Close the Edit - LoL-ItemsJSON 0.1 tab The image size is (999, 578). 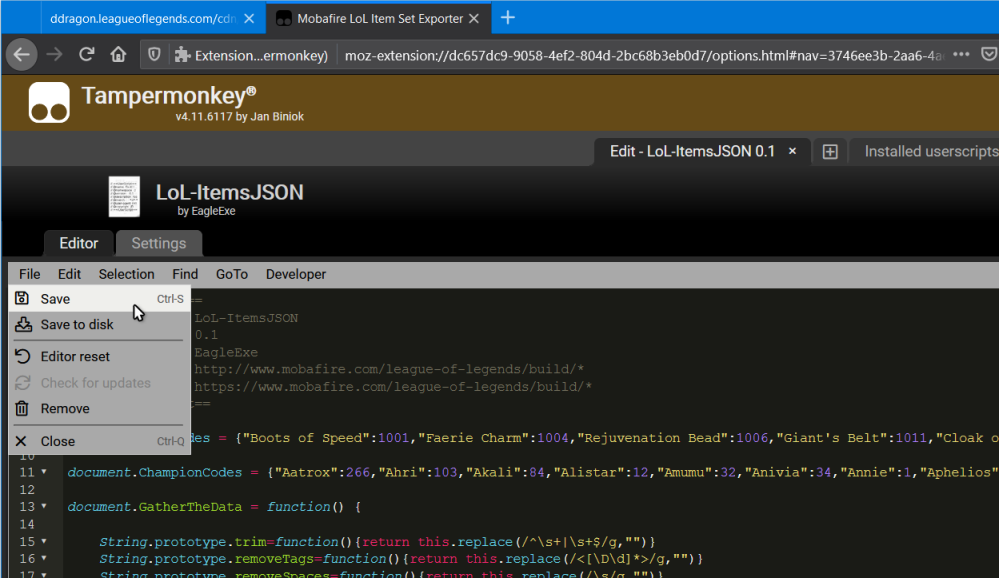coord(793,151)
